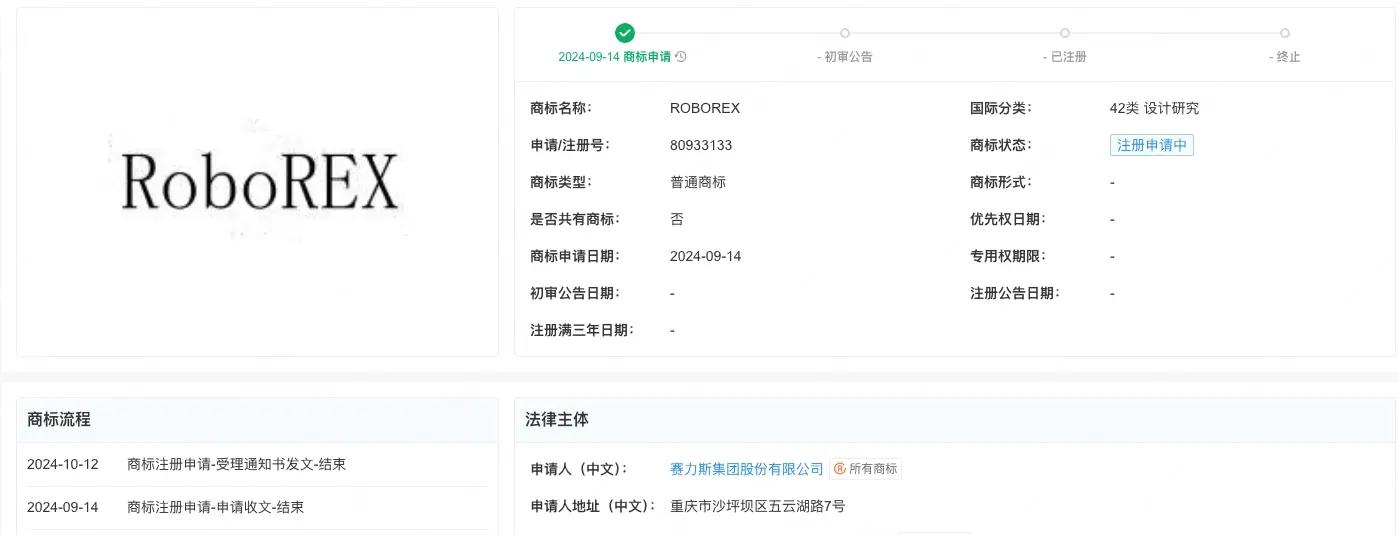Click the 申请/注册号 field label
1399x535 pixels.
click(x=570, y=145)
